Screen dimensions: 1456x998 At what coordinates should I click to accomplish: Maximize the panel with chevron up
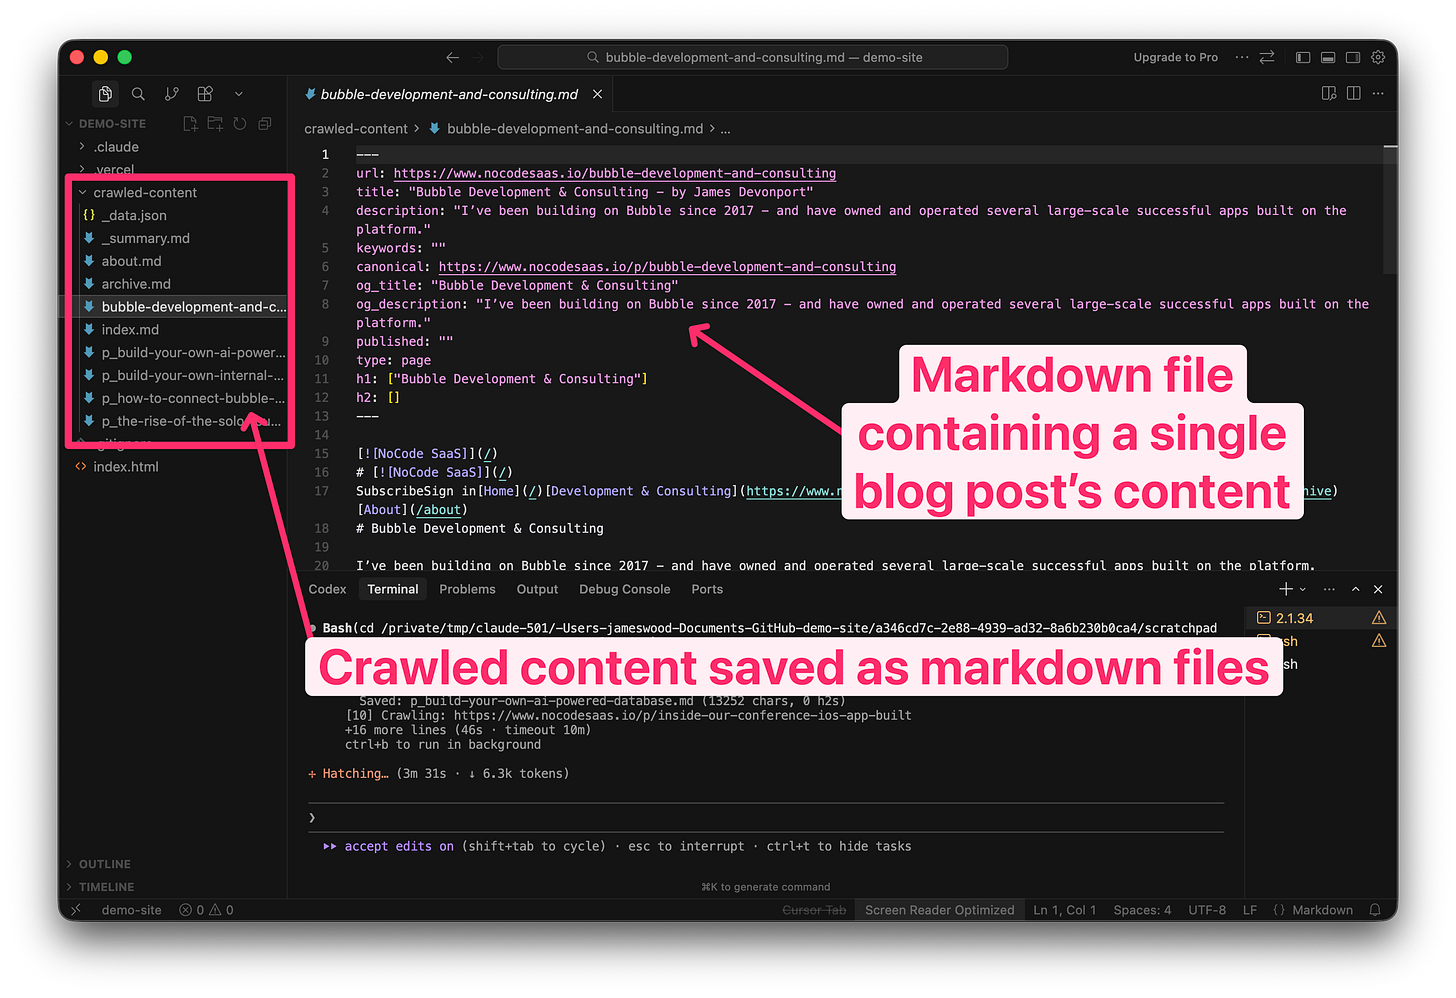tap(1355, 589)
